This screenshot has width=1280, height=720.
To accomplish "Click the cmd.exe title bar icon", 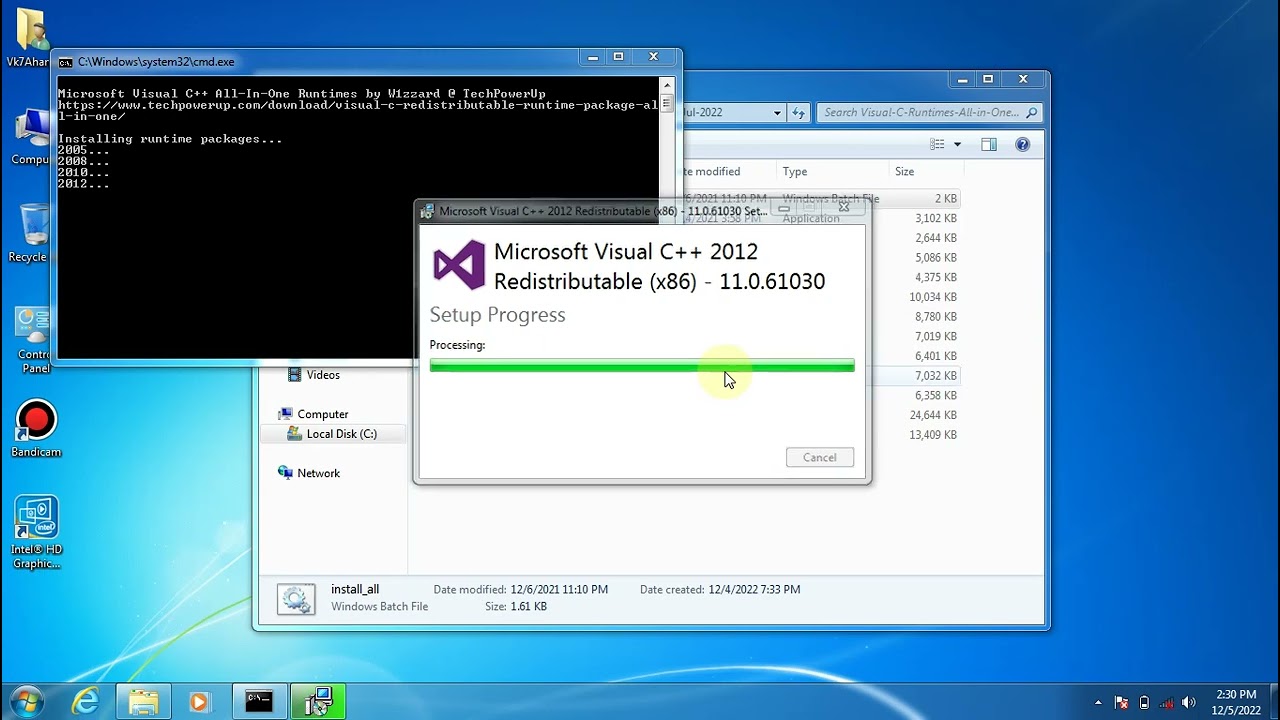I will coord(66,61).
